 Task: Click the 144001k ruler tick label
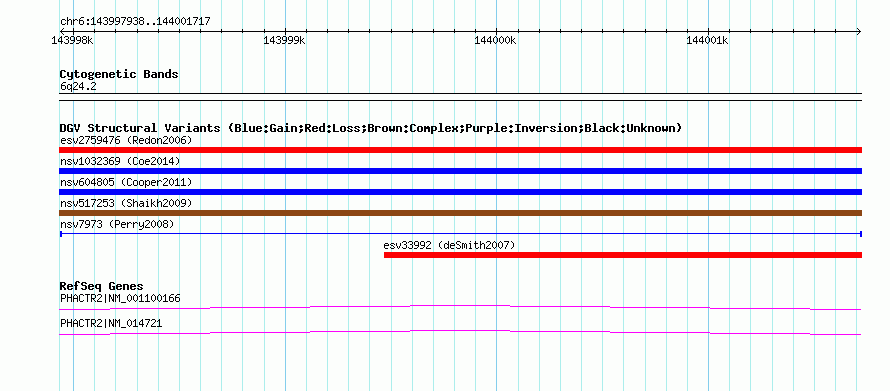coord(708,40)
